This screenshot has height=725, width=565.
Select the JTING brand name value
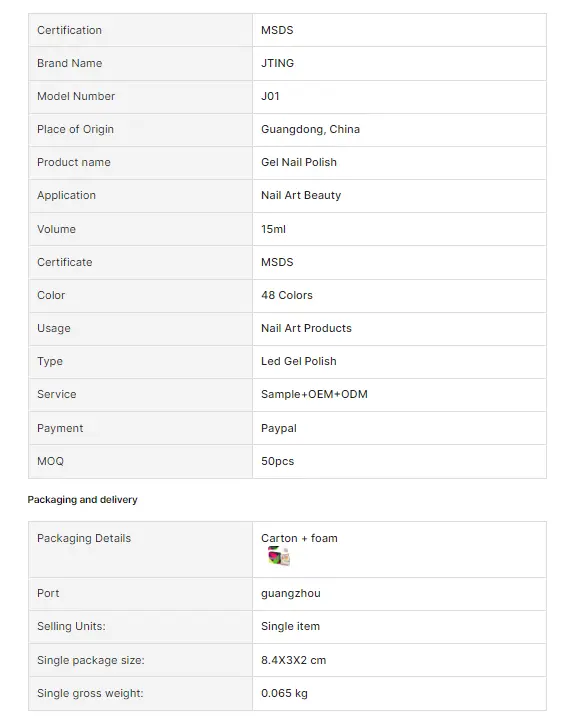point(277,63)
